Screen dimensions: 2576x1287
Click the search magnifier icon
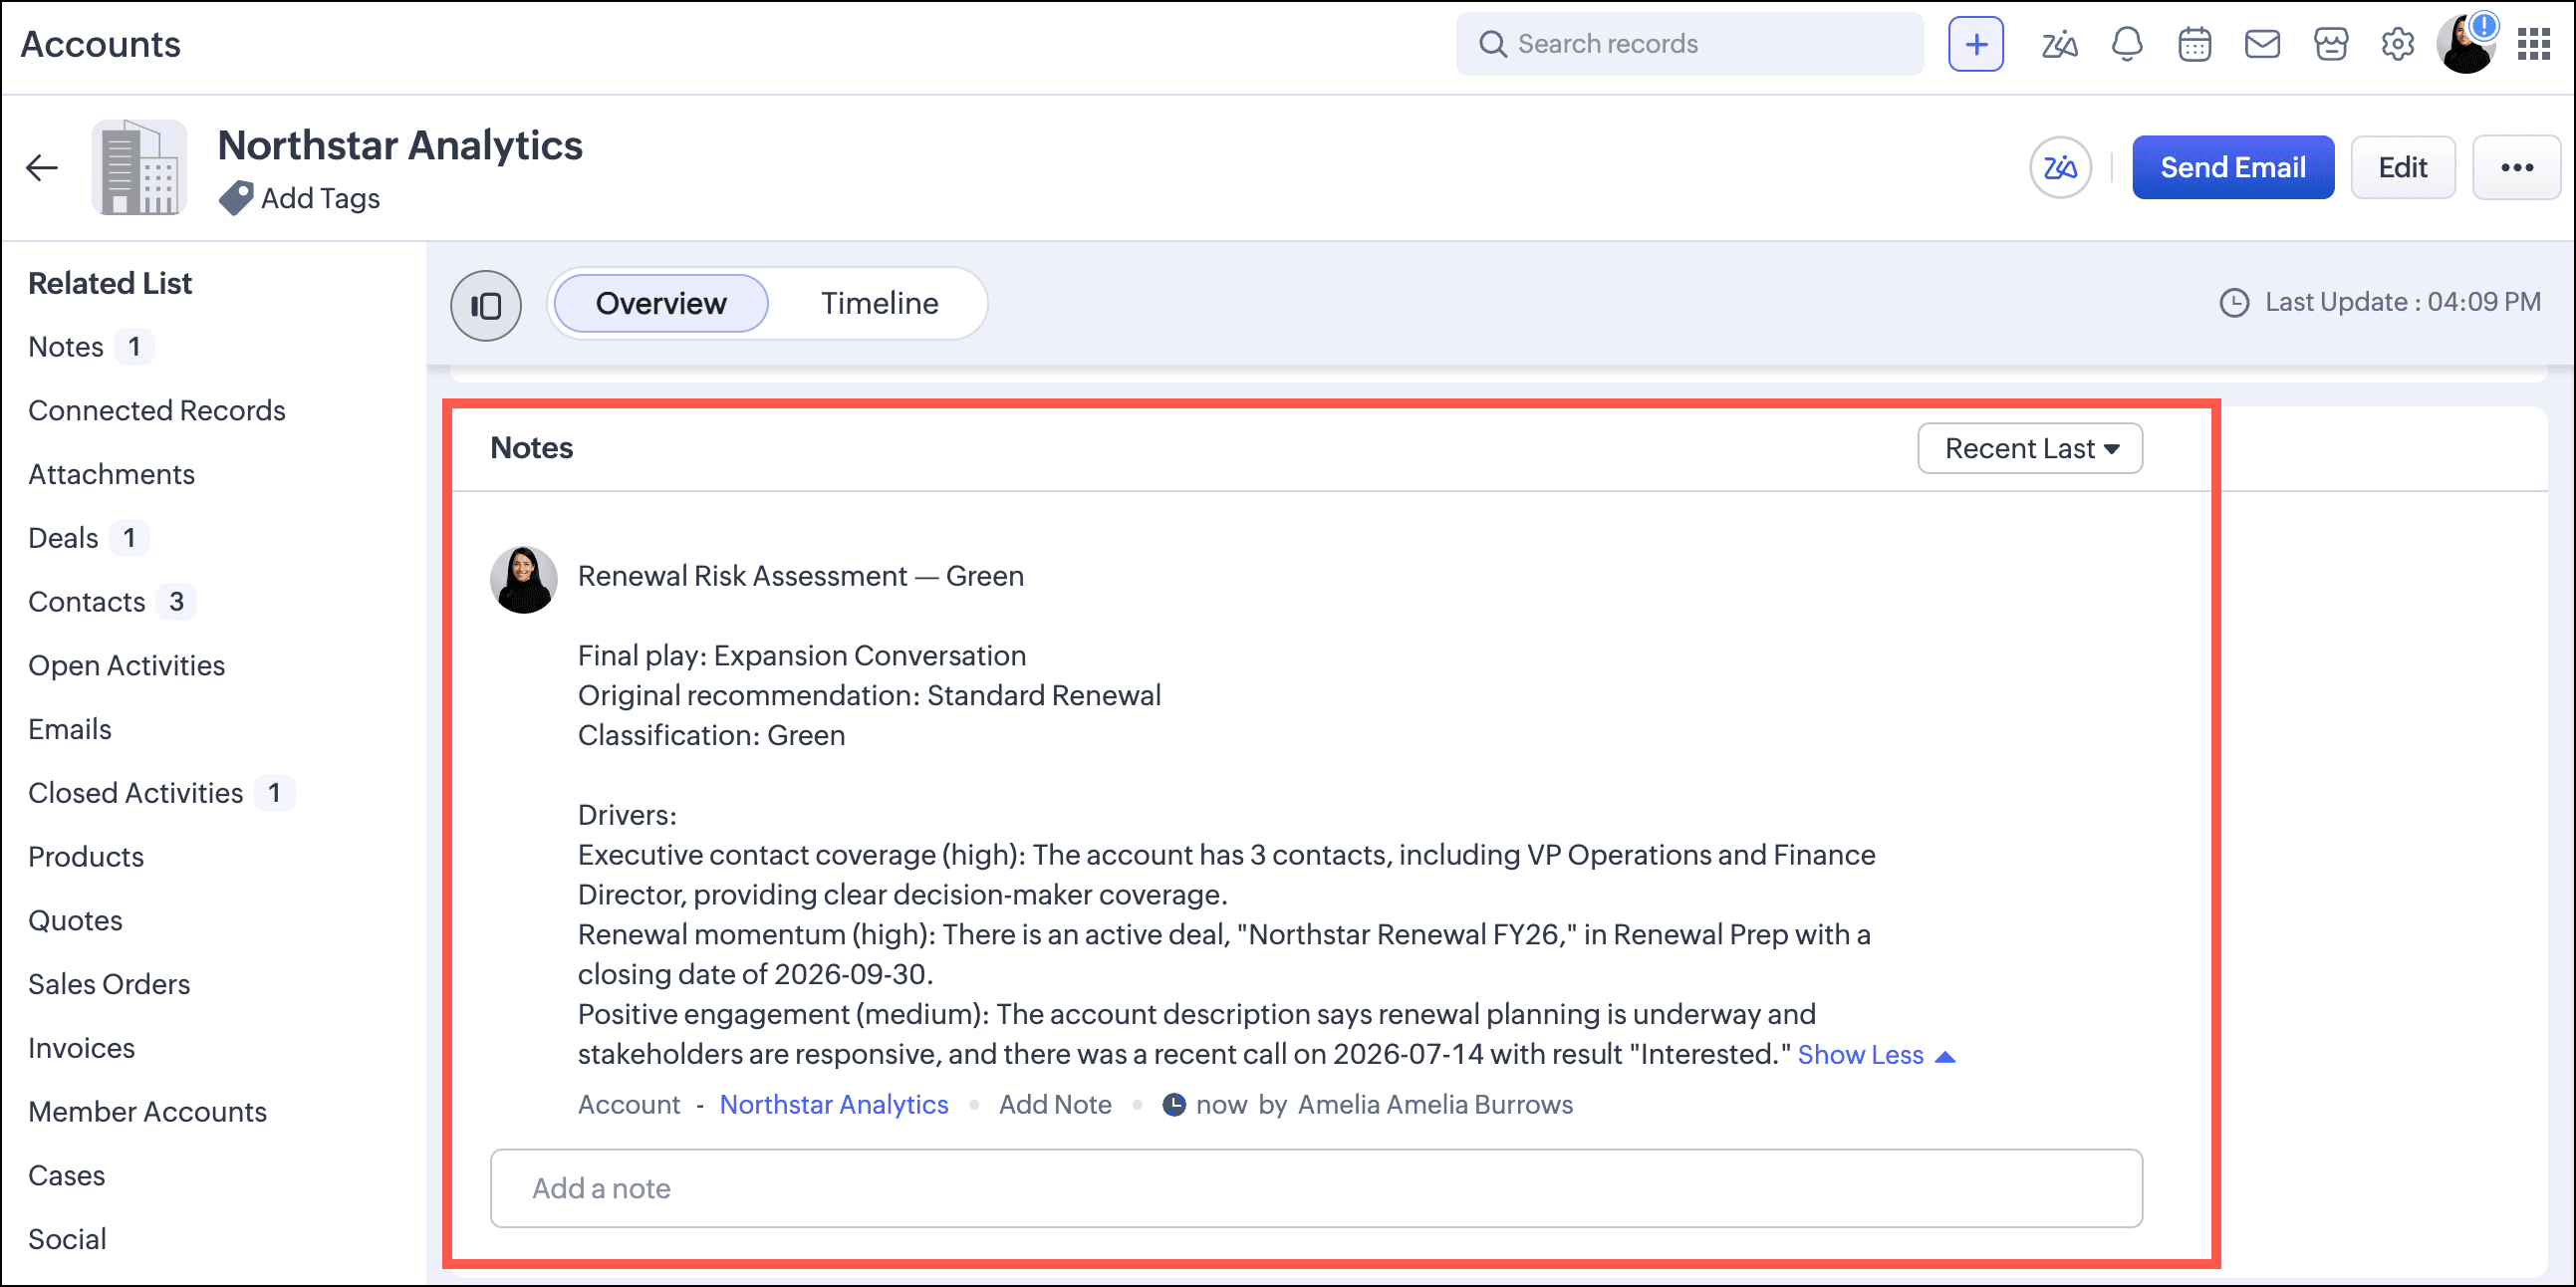[x=1492, y=44]
